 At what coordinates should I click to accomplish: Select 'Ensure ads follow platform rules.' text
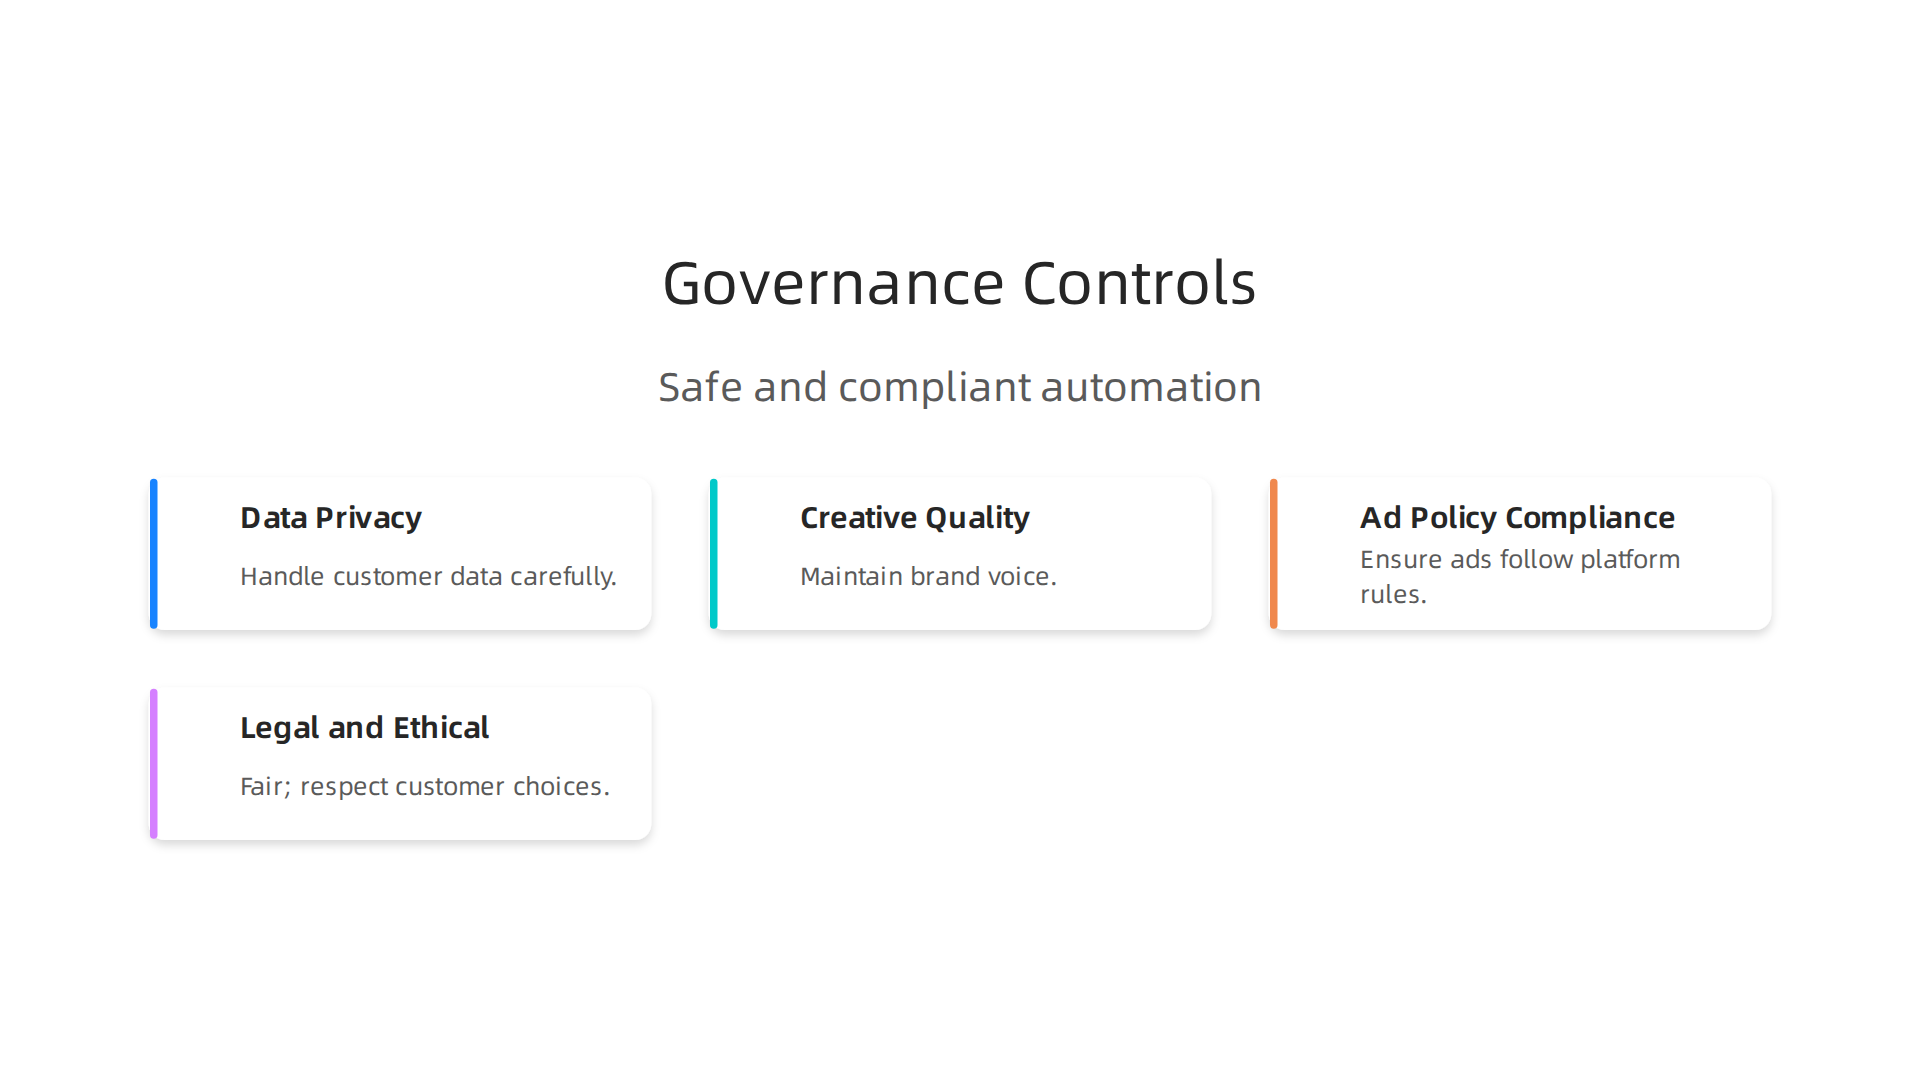(x=1520, y=576)
